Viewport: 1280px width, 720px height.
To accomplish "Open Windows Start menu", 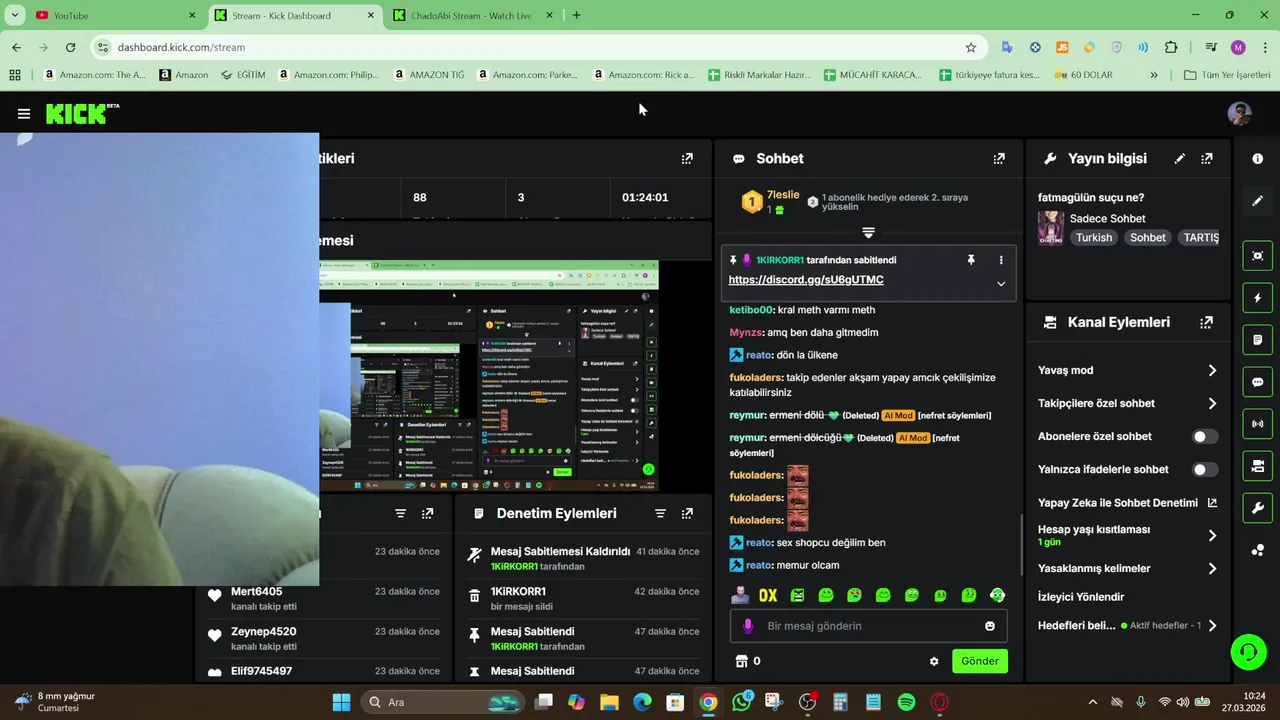I will 341,702.
